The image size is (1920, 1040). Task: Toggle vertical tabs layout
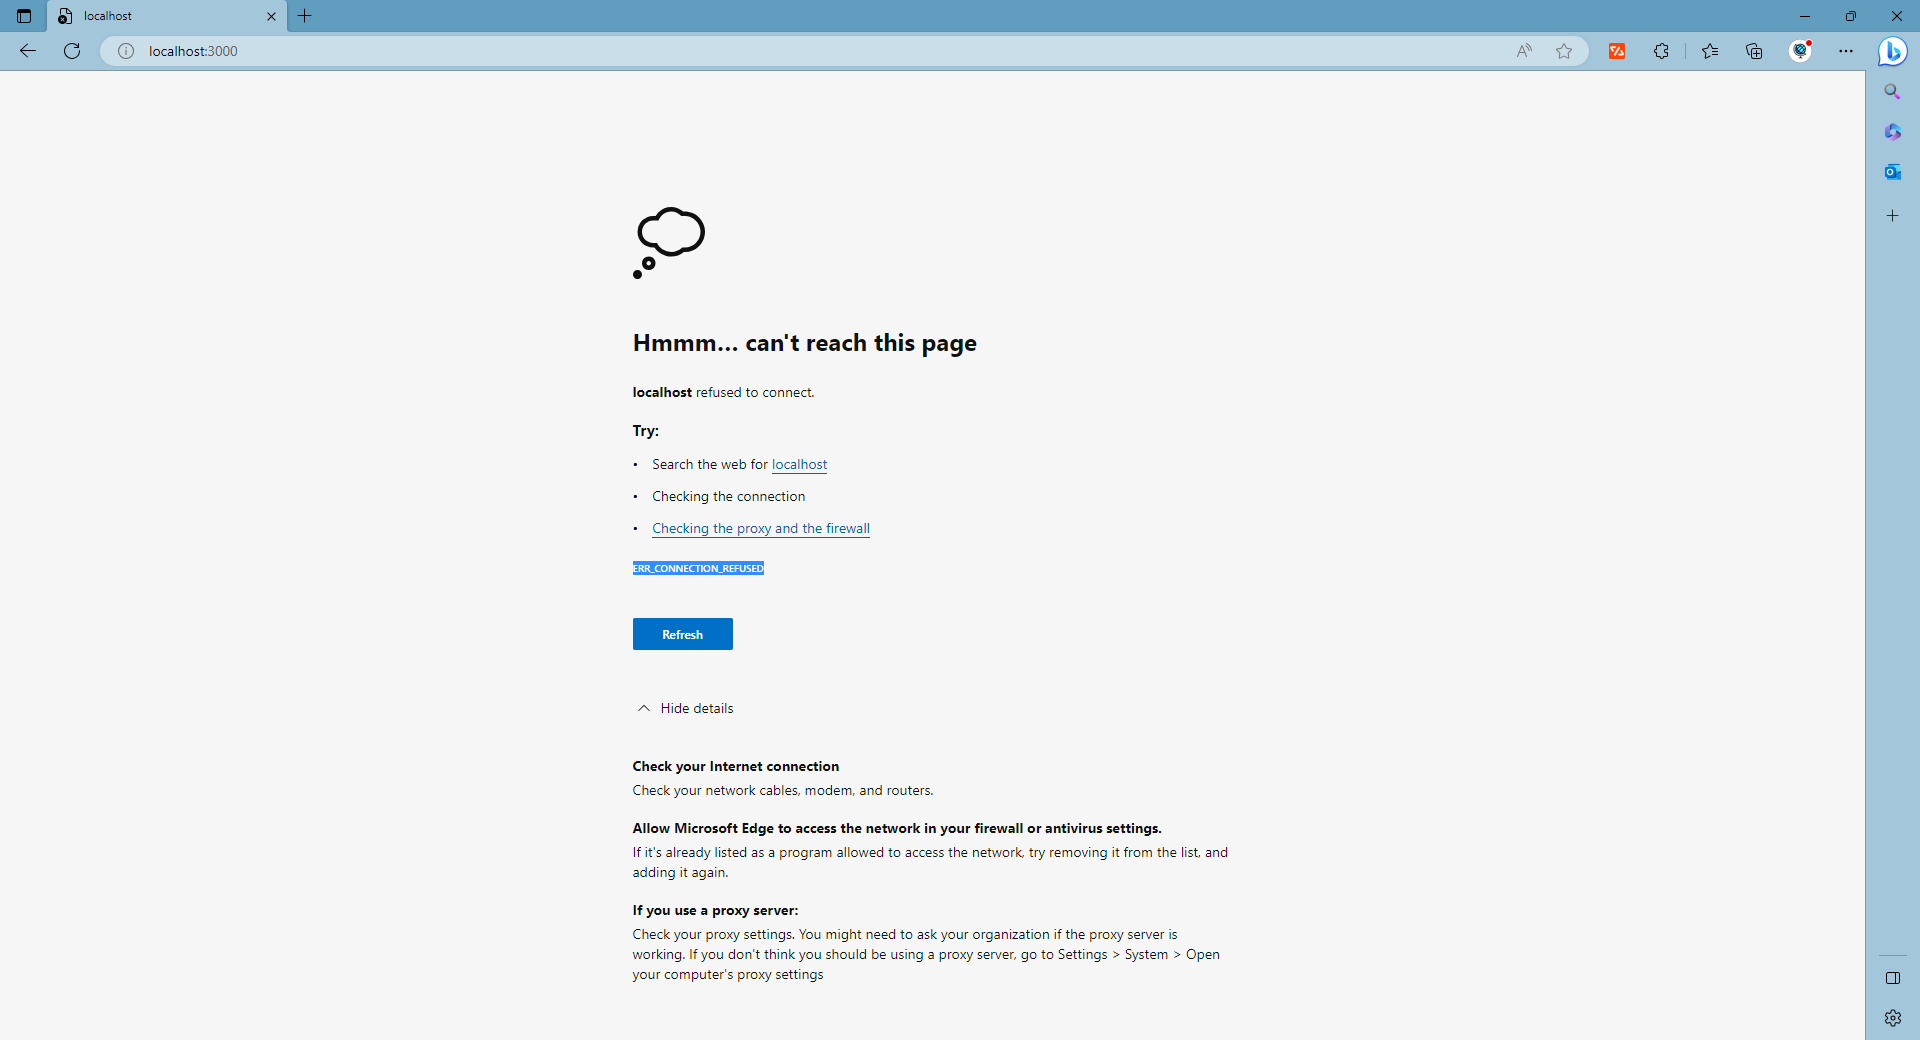tap(23, 16)
